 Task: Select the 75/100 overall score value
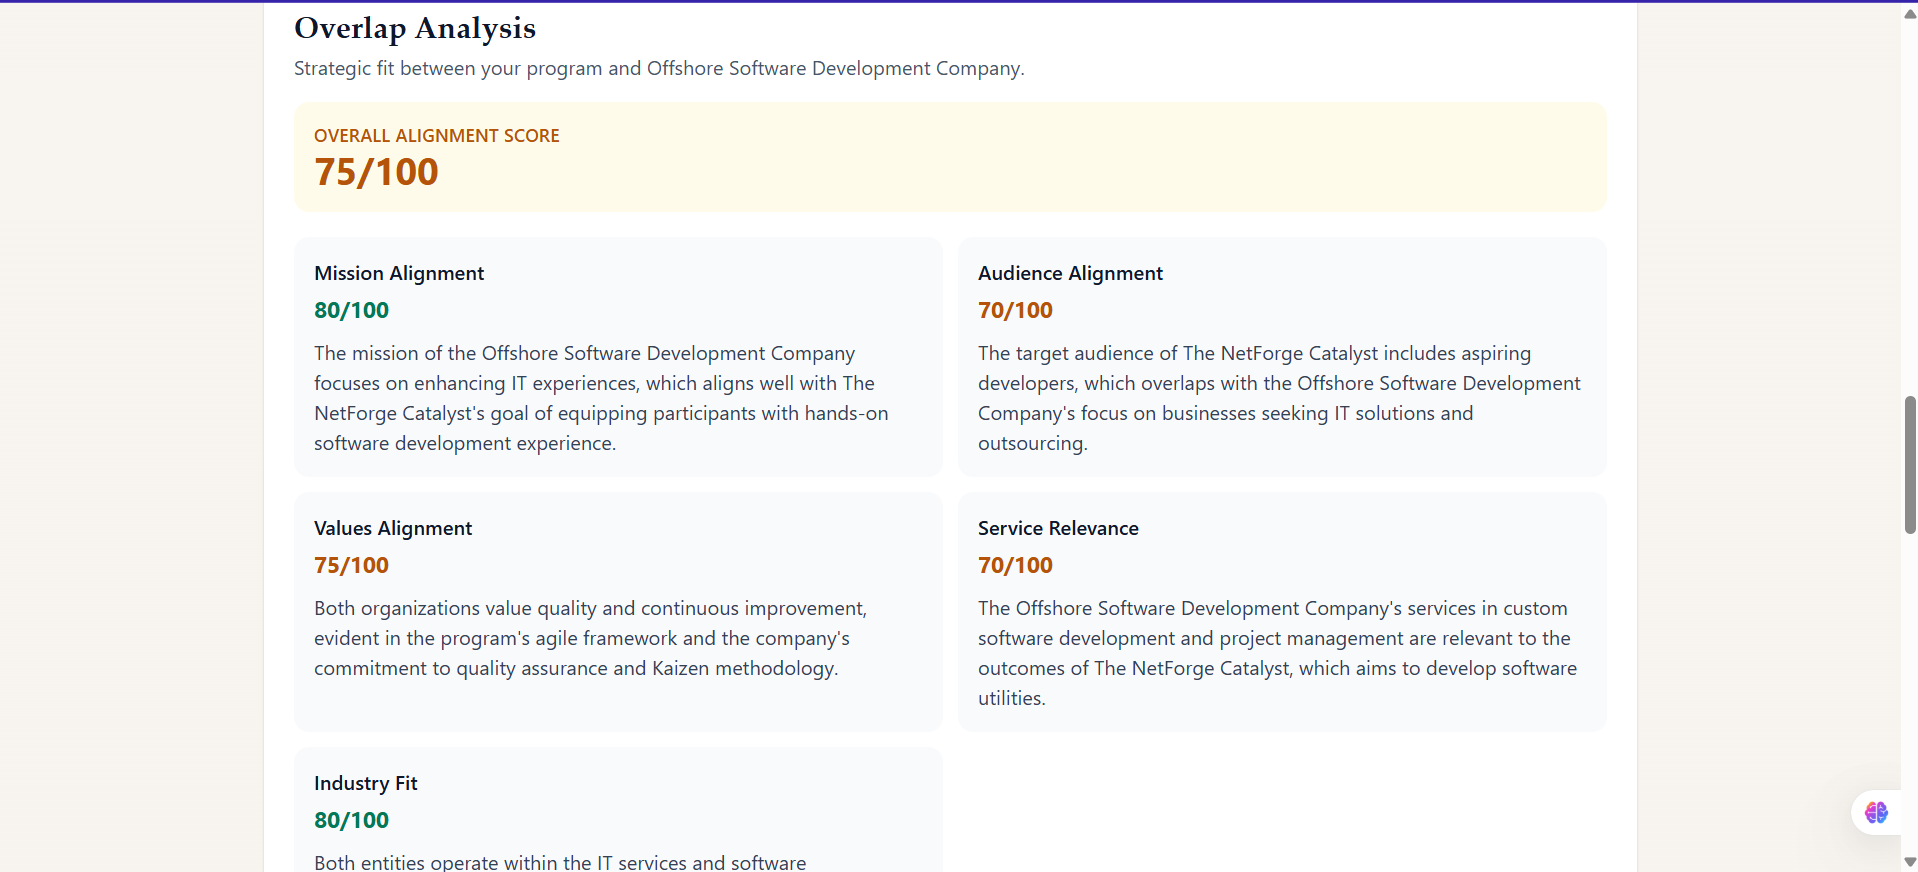tap(376, 172)
